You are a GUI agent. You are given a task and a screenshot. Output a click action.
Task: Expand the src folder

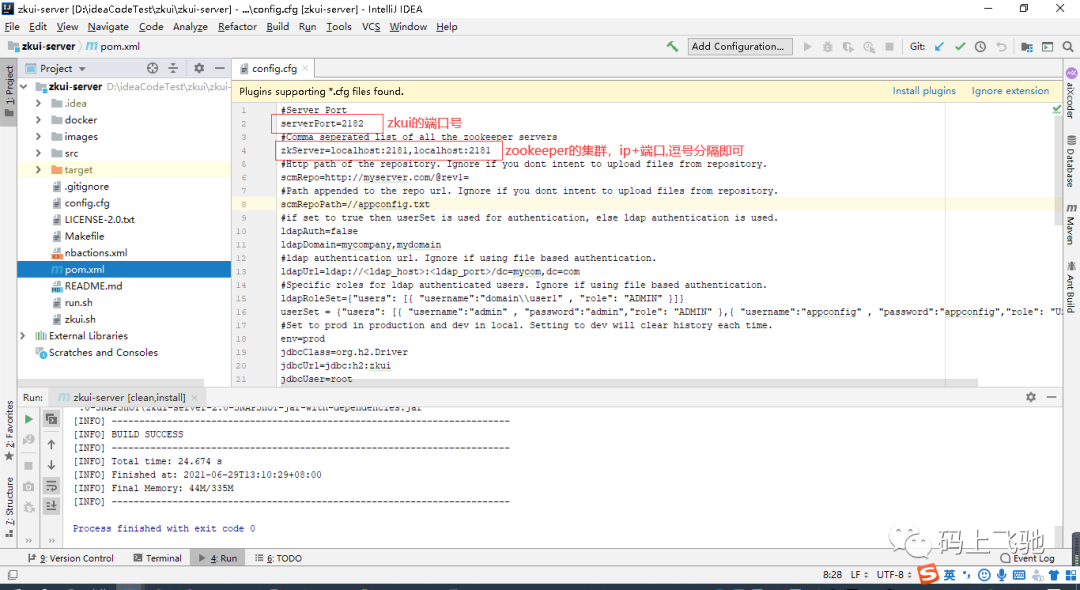[39, 153]
